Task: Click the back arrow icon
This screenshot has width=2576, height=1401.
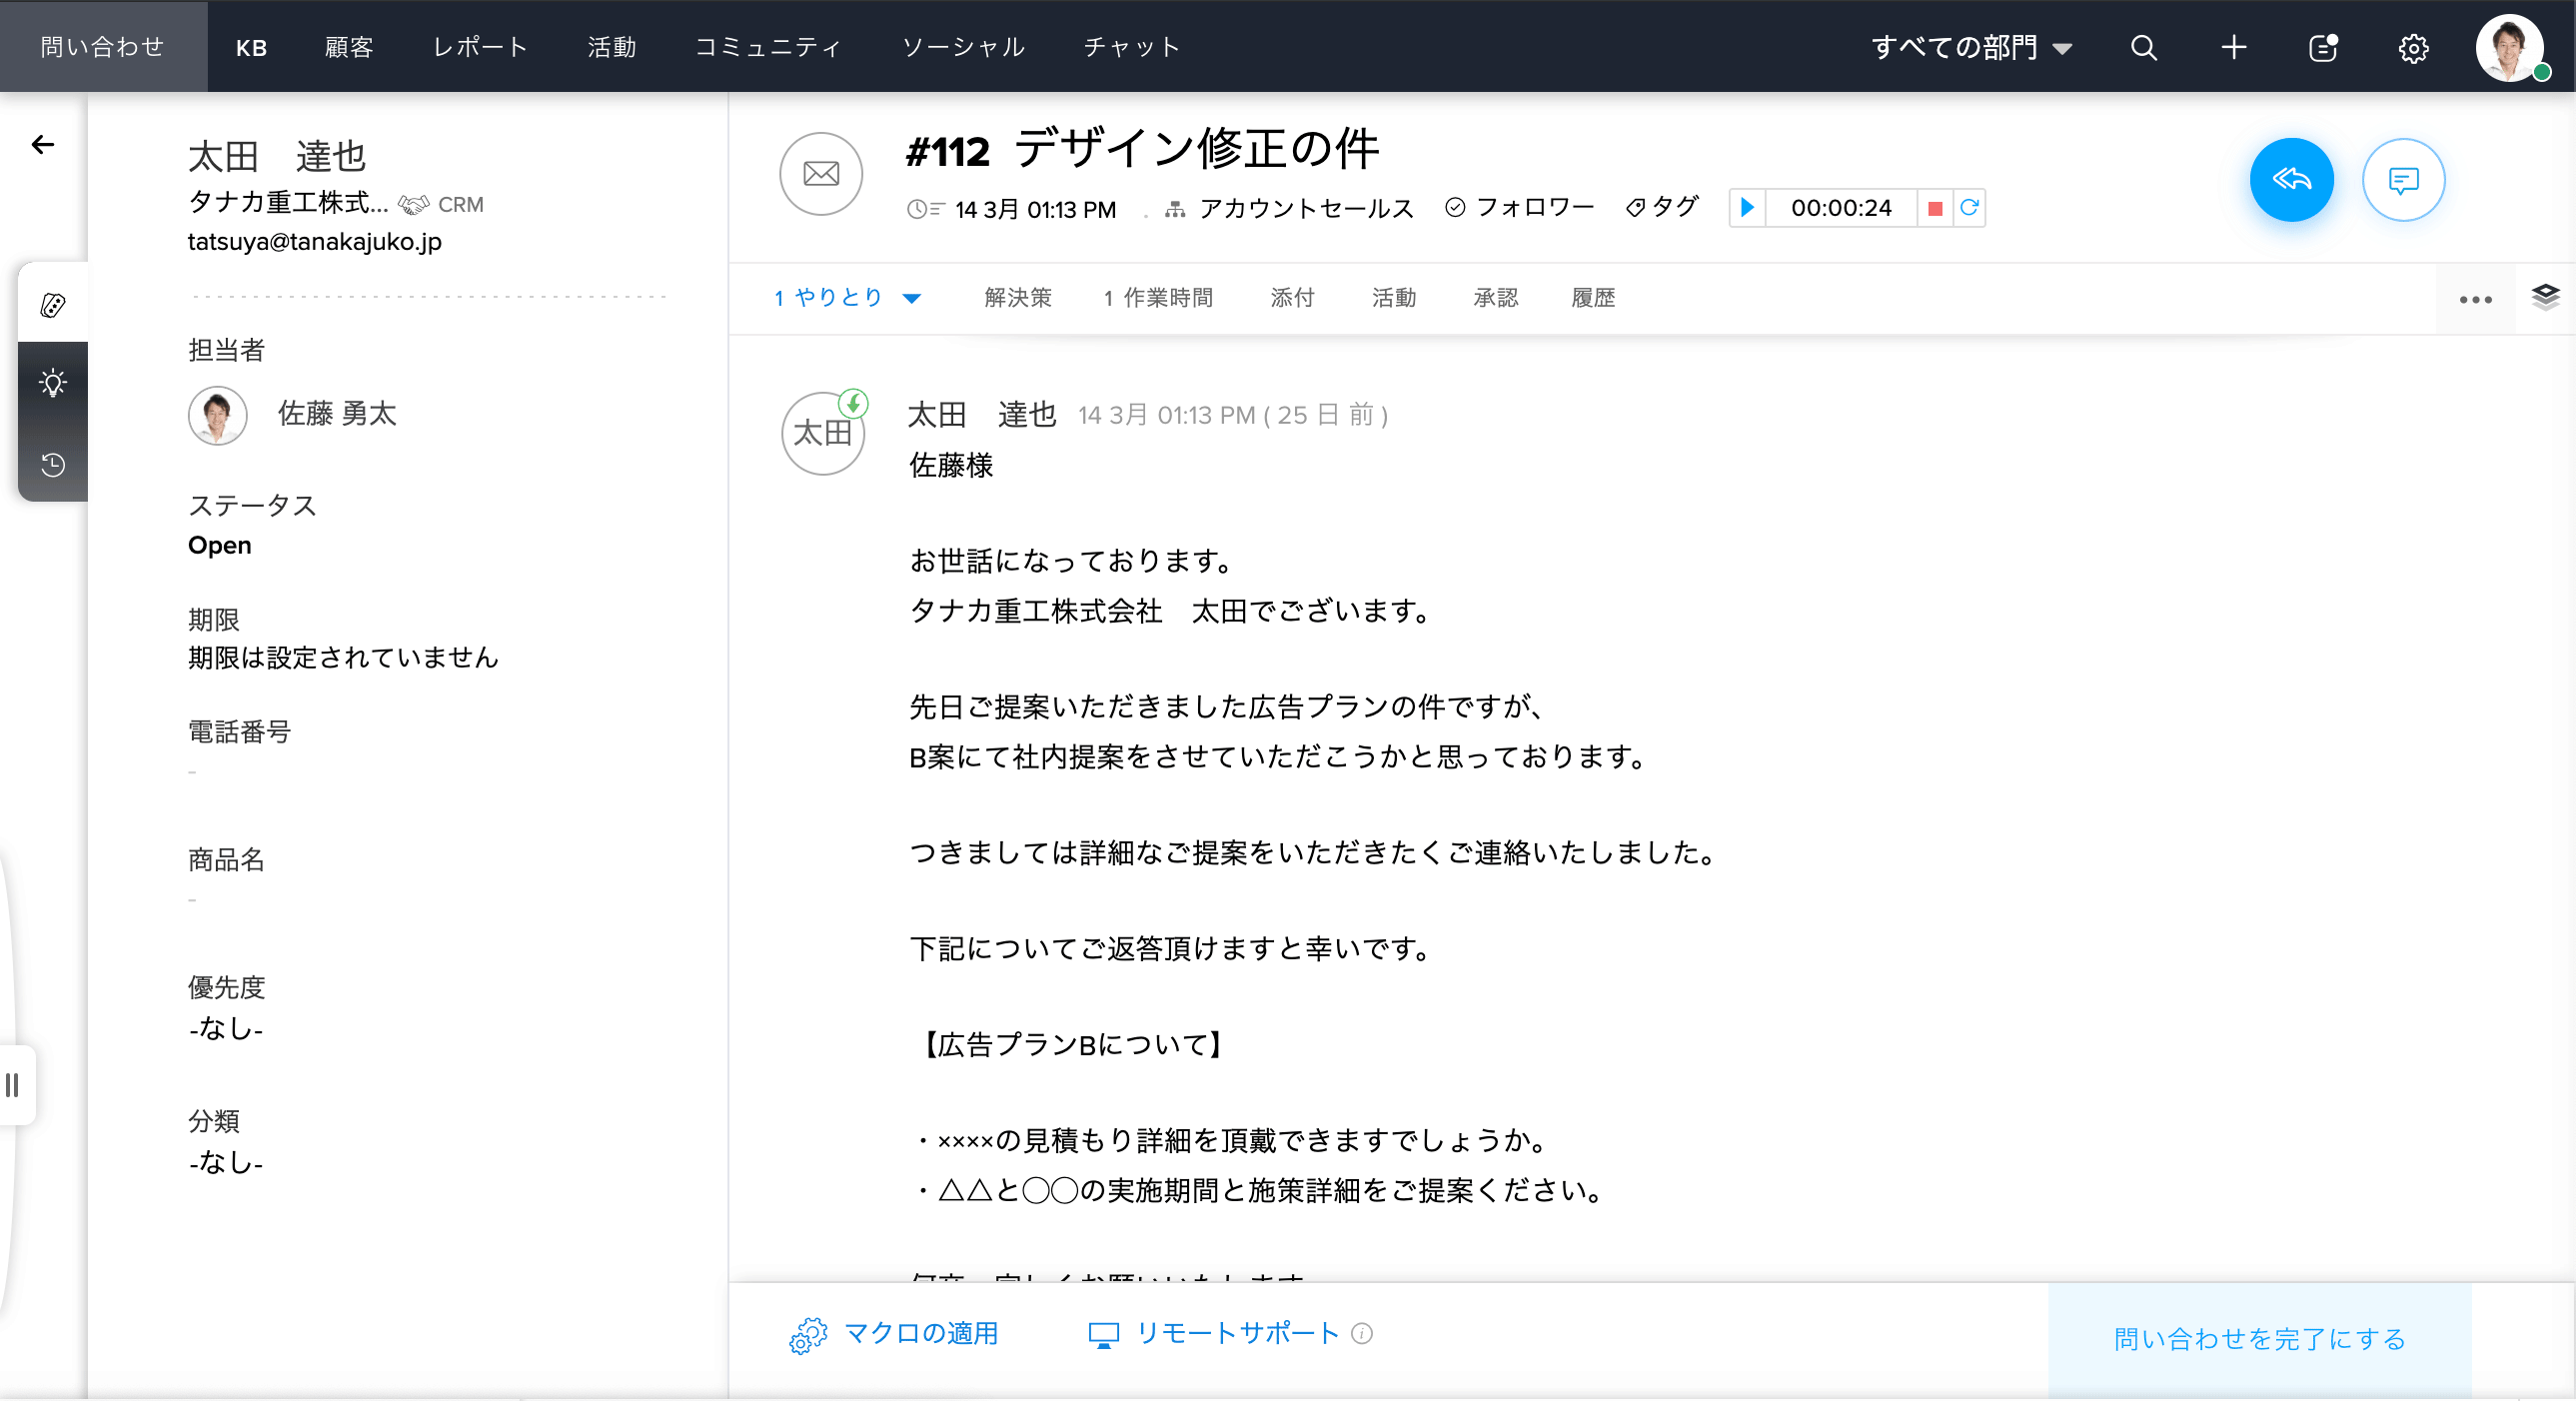Action: 43,145
